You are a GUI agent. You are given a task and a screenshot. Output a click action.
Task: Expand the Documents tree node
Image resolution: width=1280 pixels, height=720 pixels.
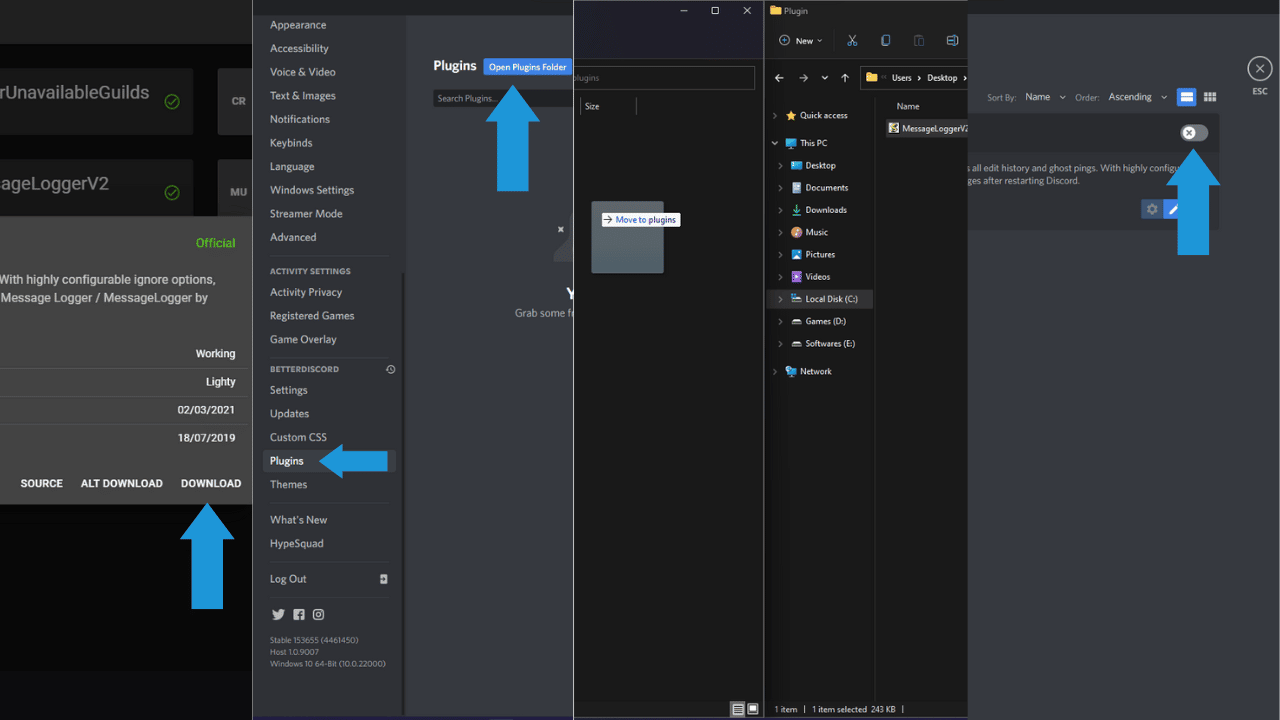(780, 188)
